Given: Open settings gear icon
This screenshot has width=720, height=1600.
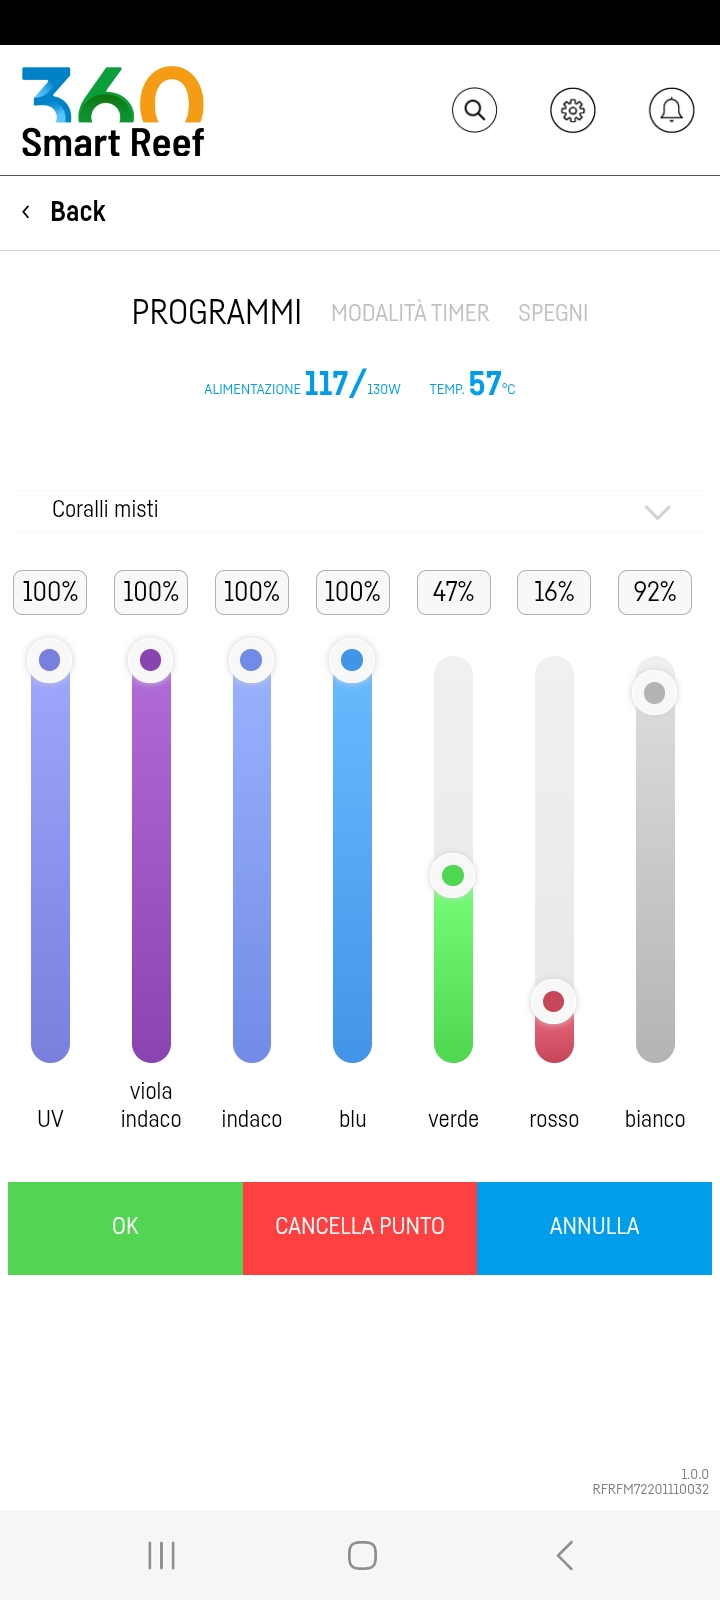Looking at the screenshot, I should click(573, 110).
